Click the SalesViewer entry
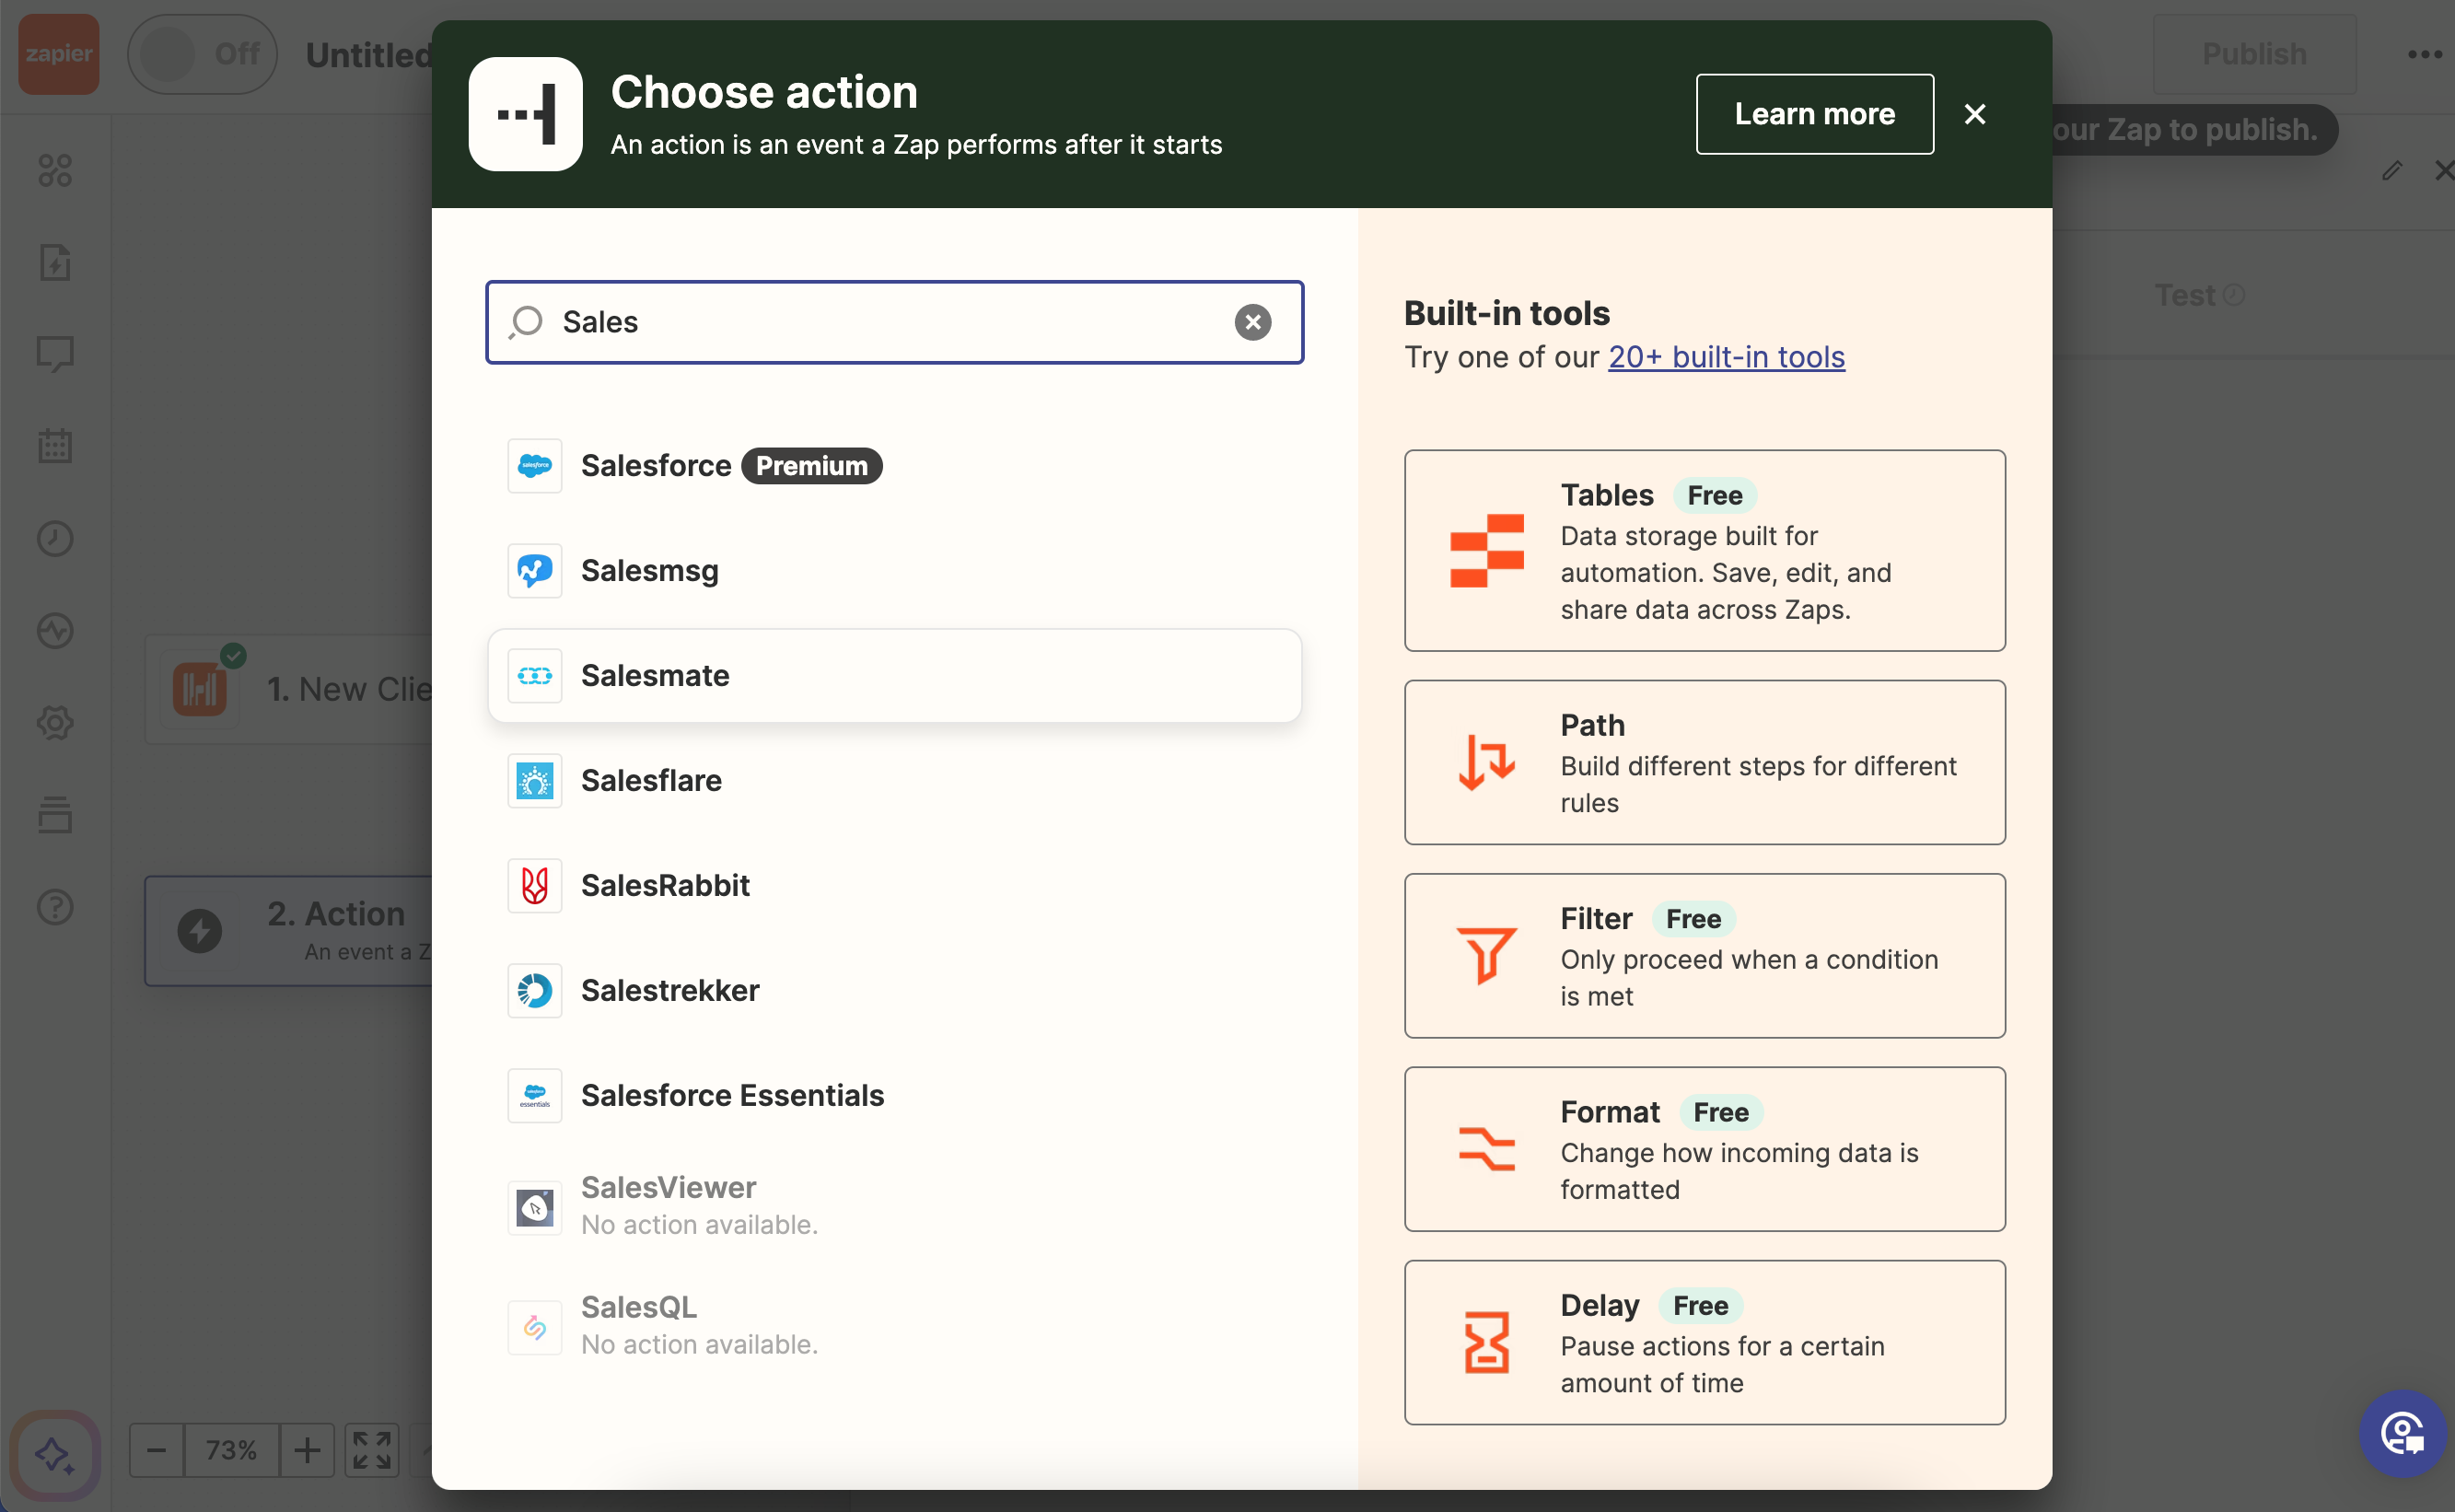The image size is (2455, 1512). pyautogui.click(x=894, y=1207)
